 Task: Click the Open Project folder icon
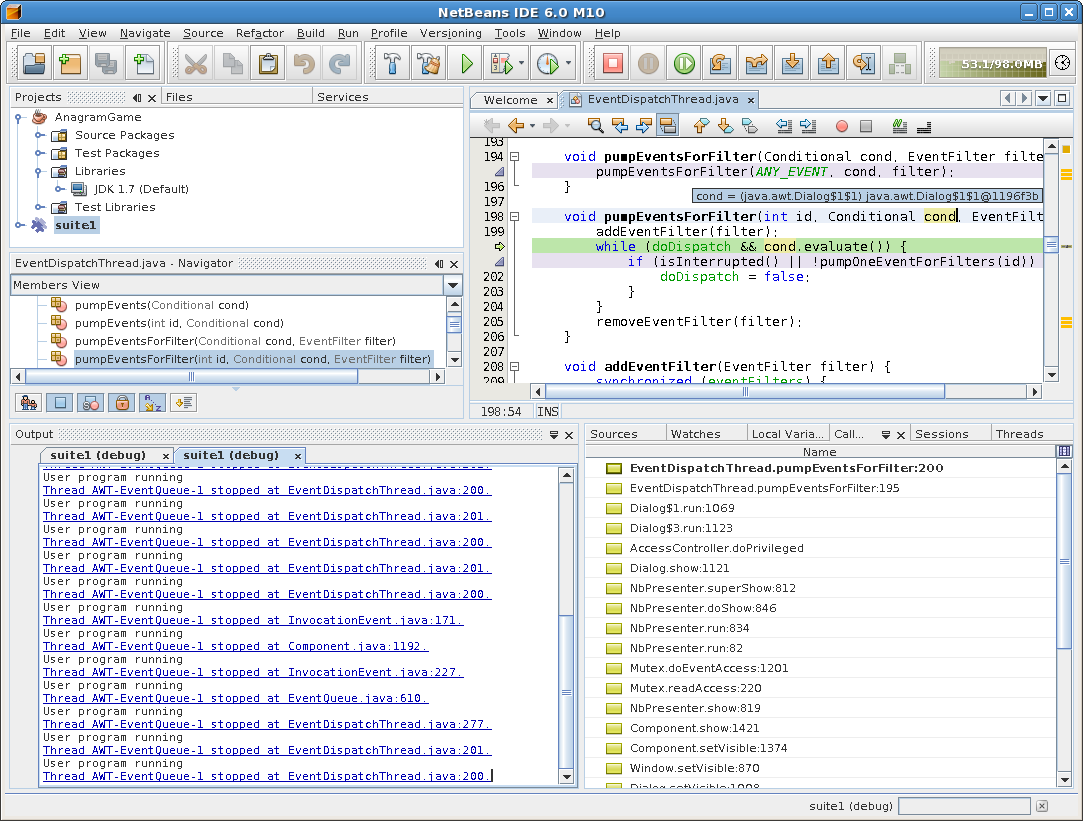tap(34, 64)
